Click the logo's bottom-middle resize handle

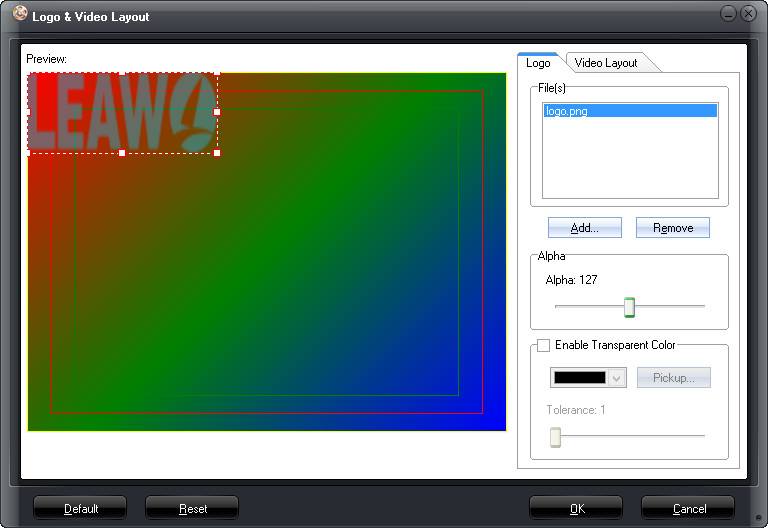(x=122, y=153)
